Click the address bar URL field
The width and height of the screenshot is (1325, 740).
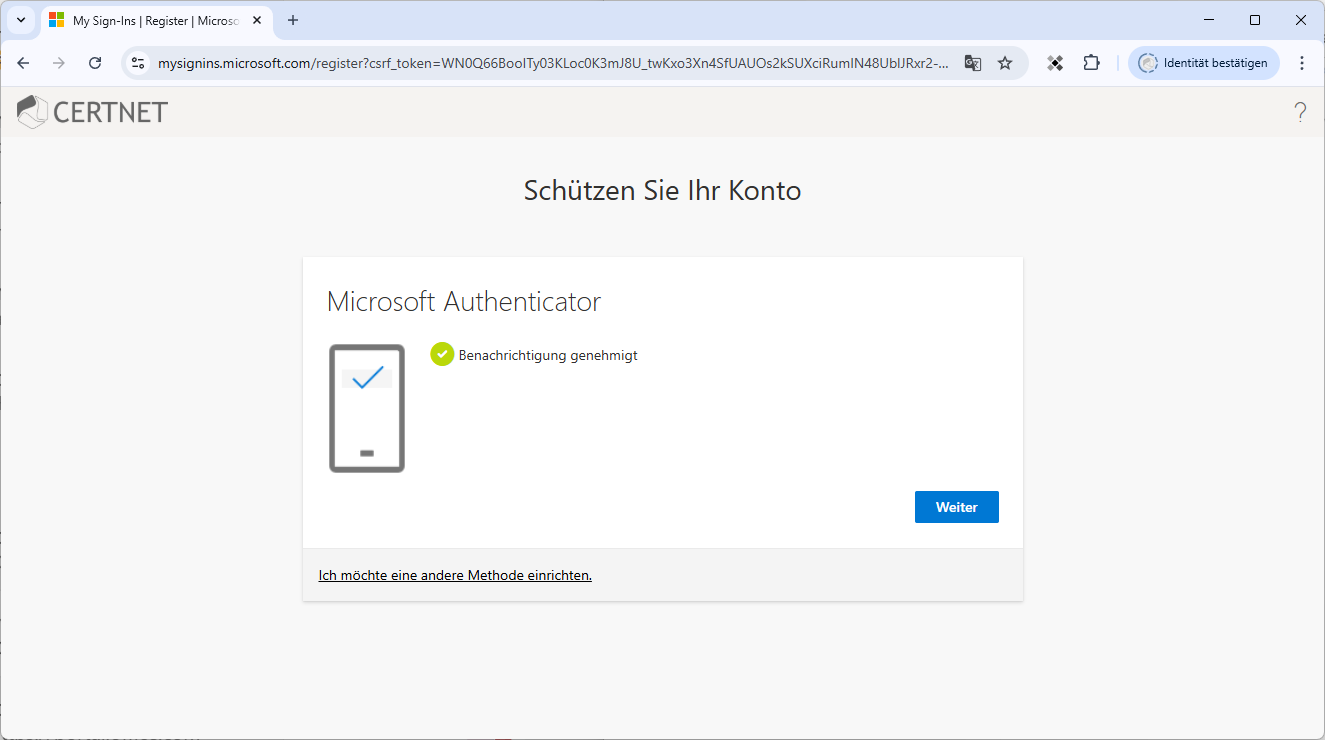(550, 63)
